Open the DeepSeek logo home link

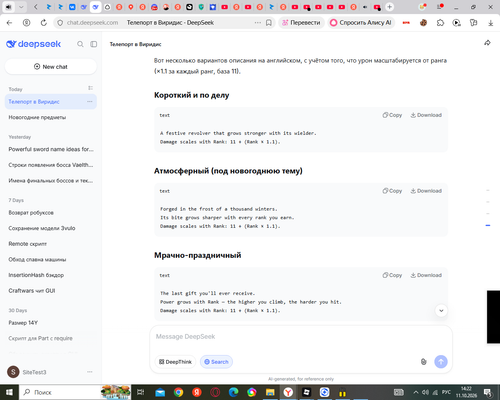point(33,44)
